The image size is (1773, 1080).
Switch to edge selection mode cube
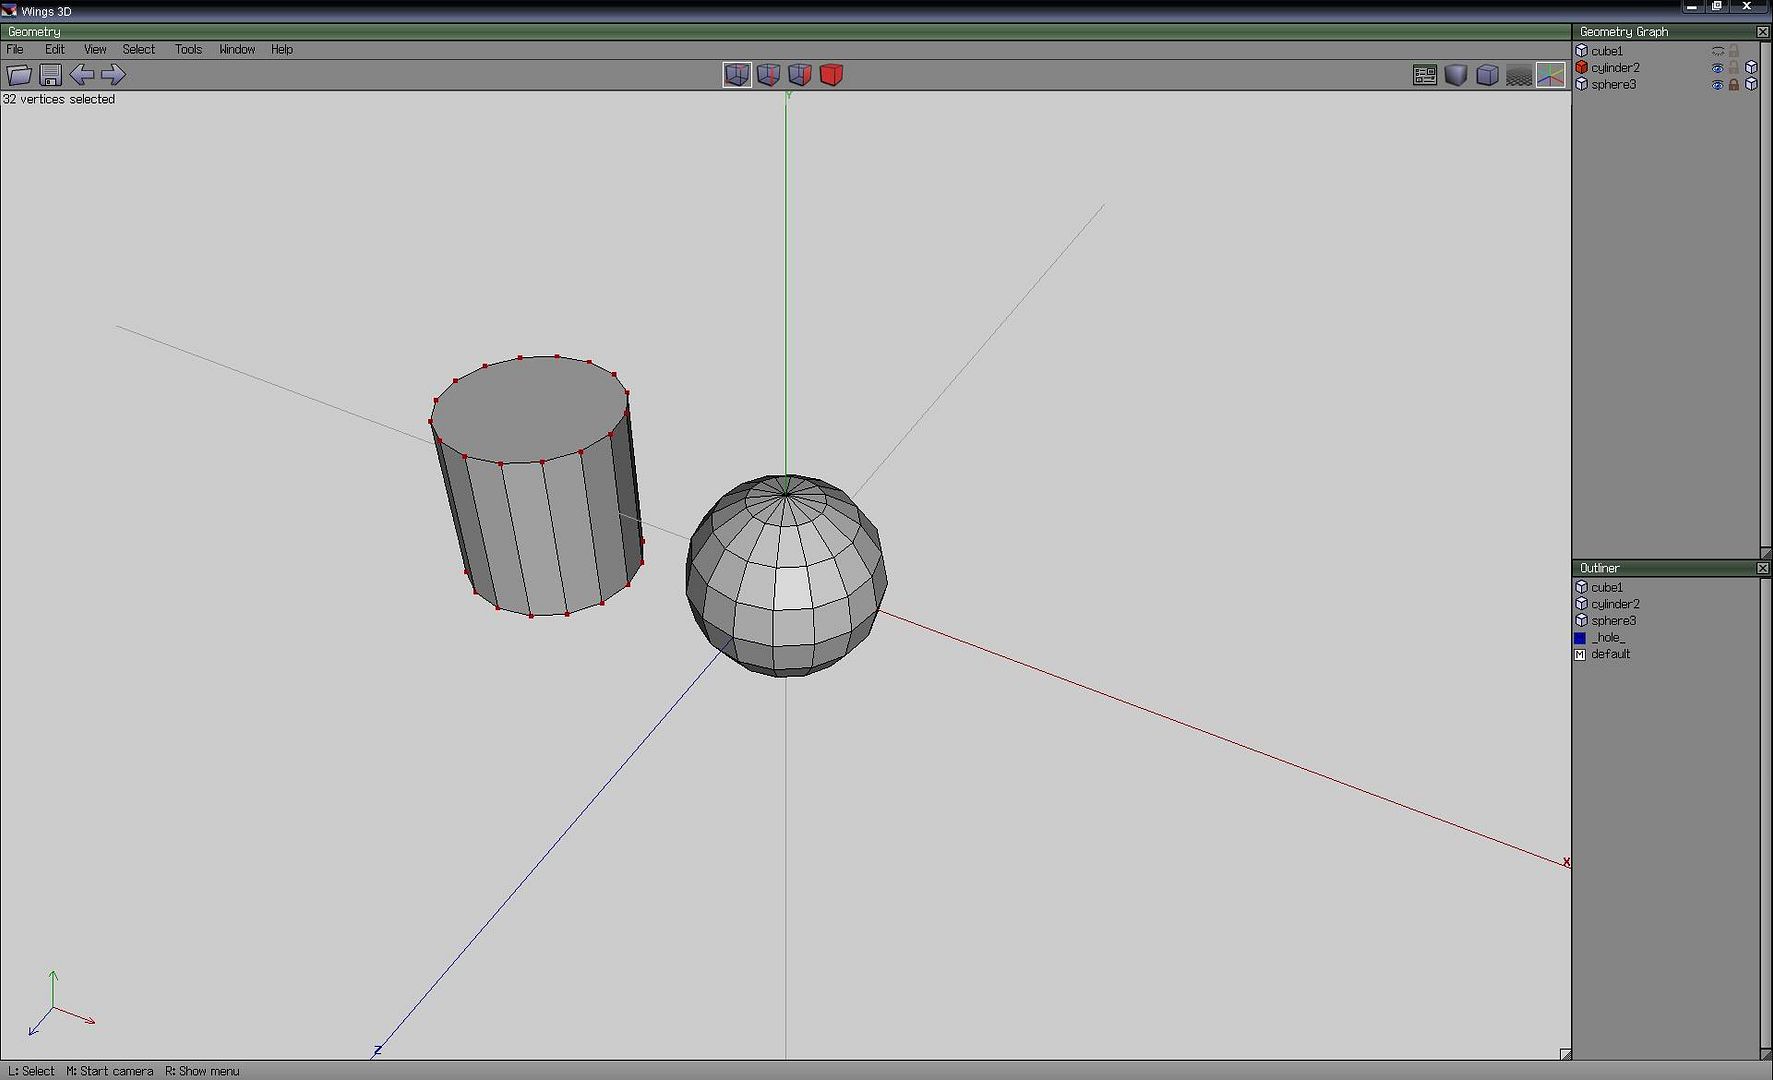(x=768, y=75)
